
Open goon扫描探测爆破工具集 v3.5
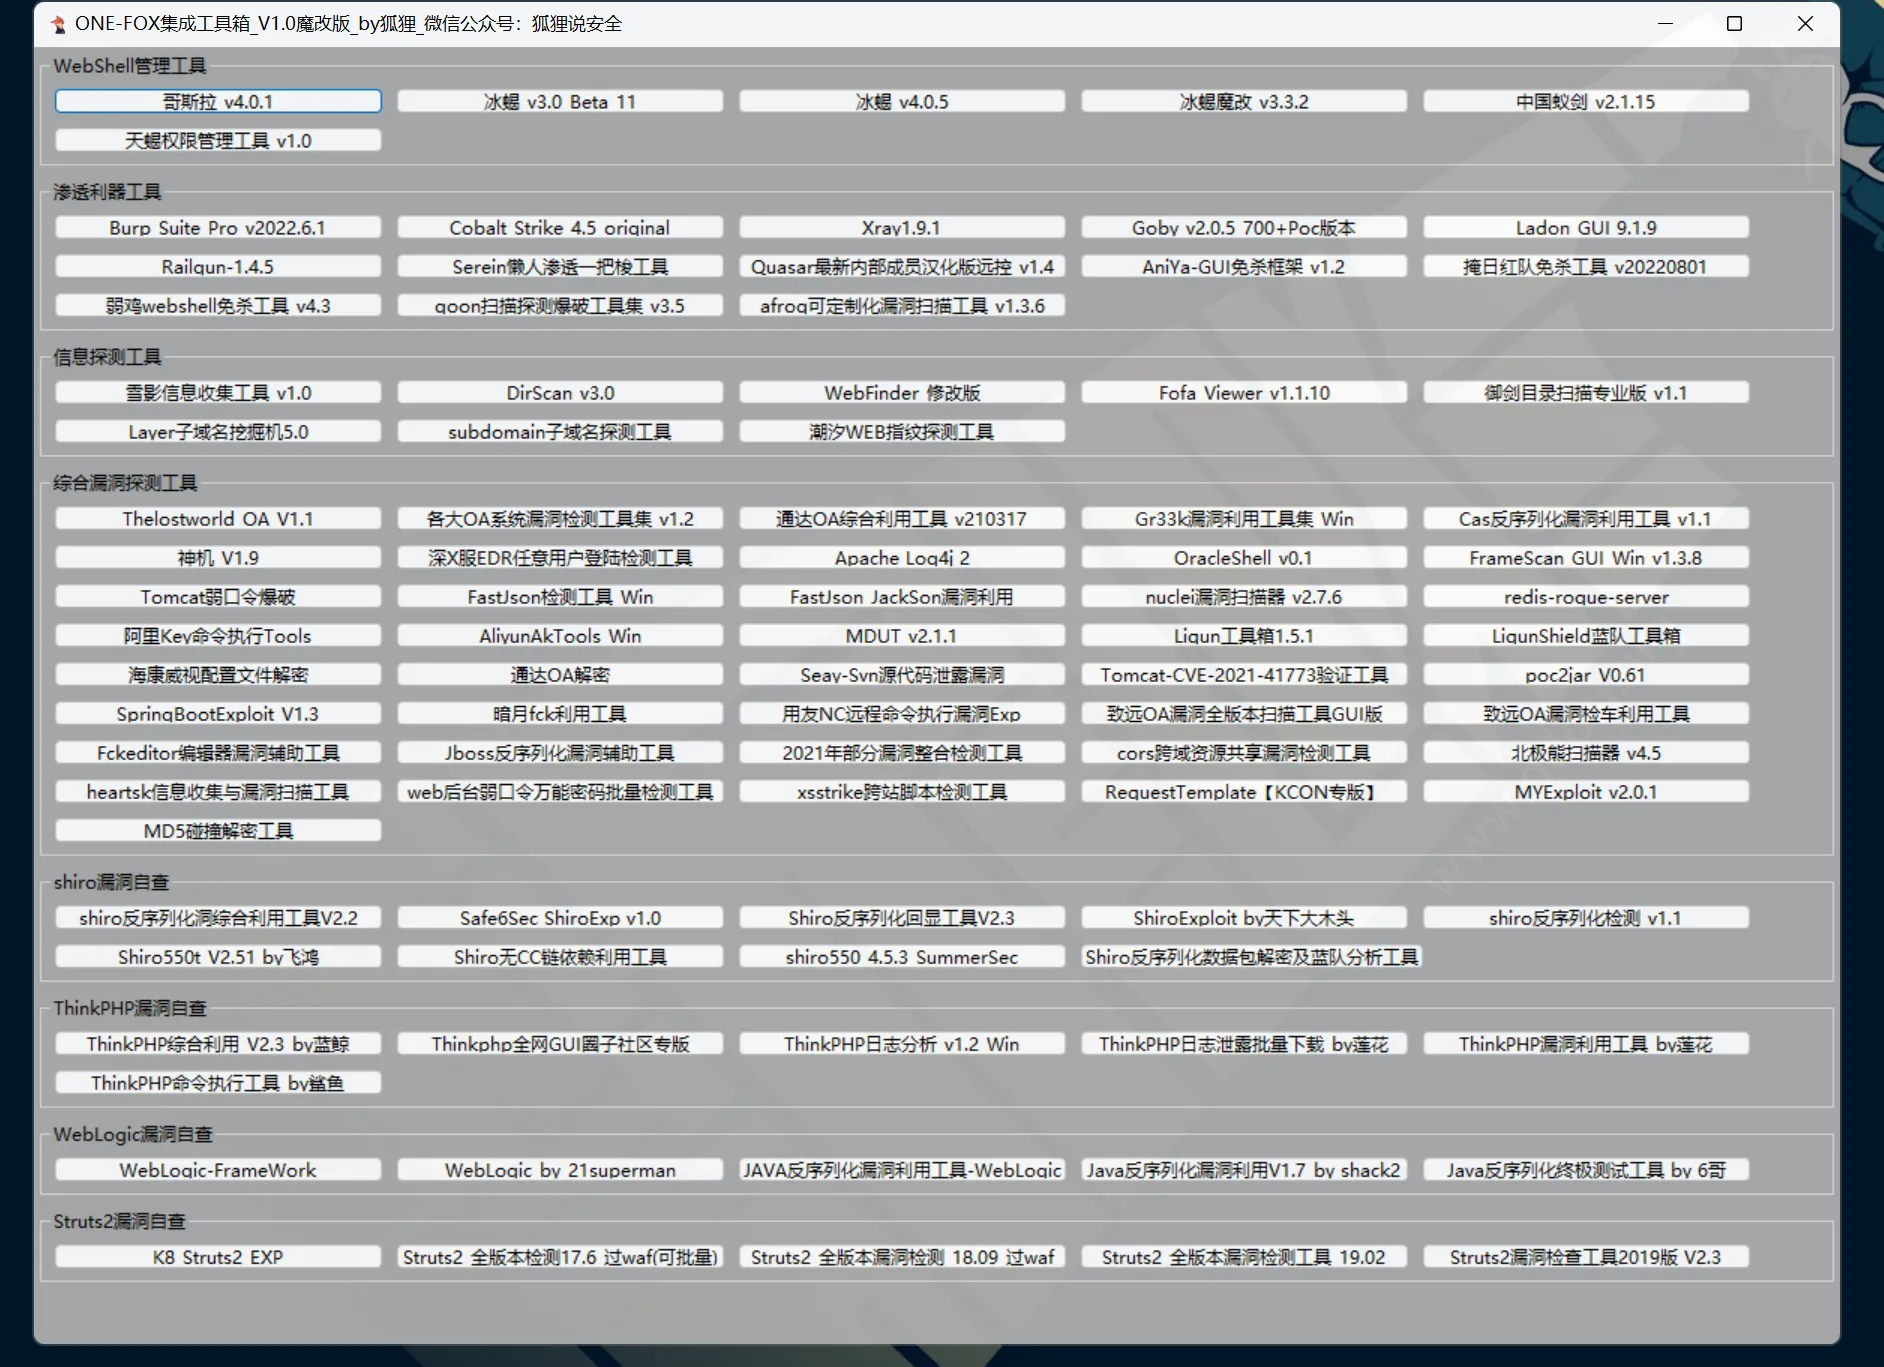click(560, 306)
